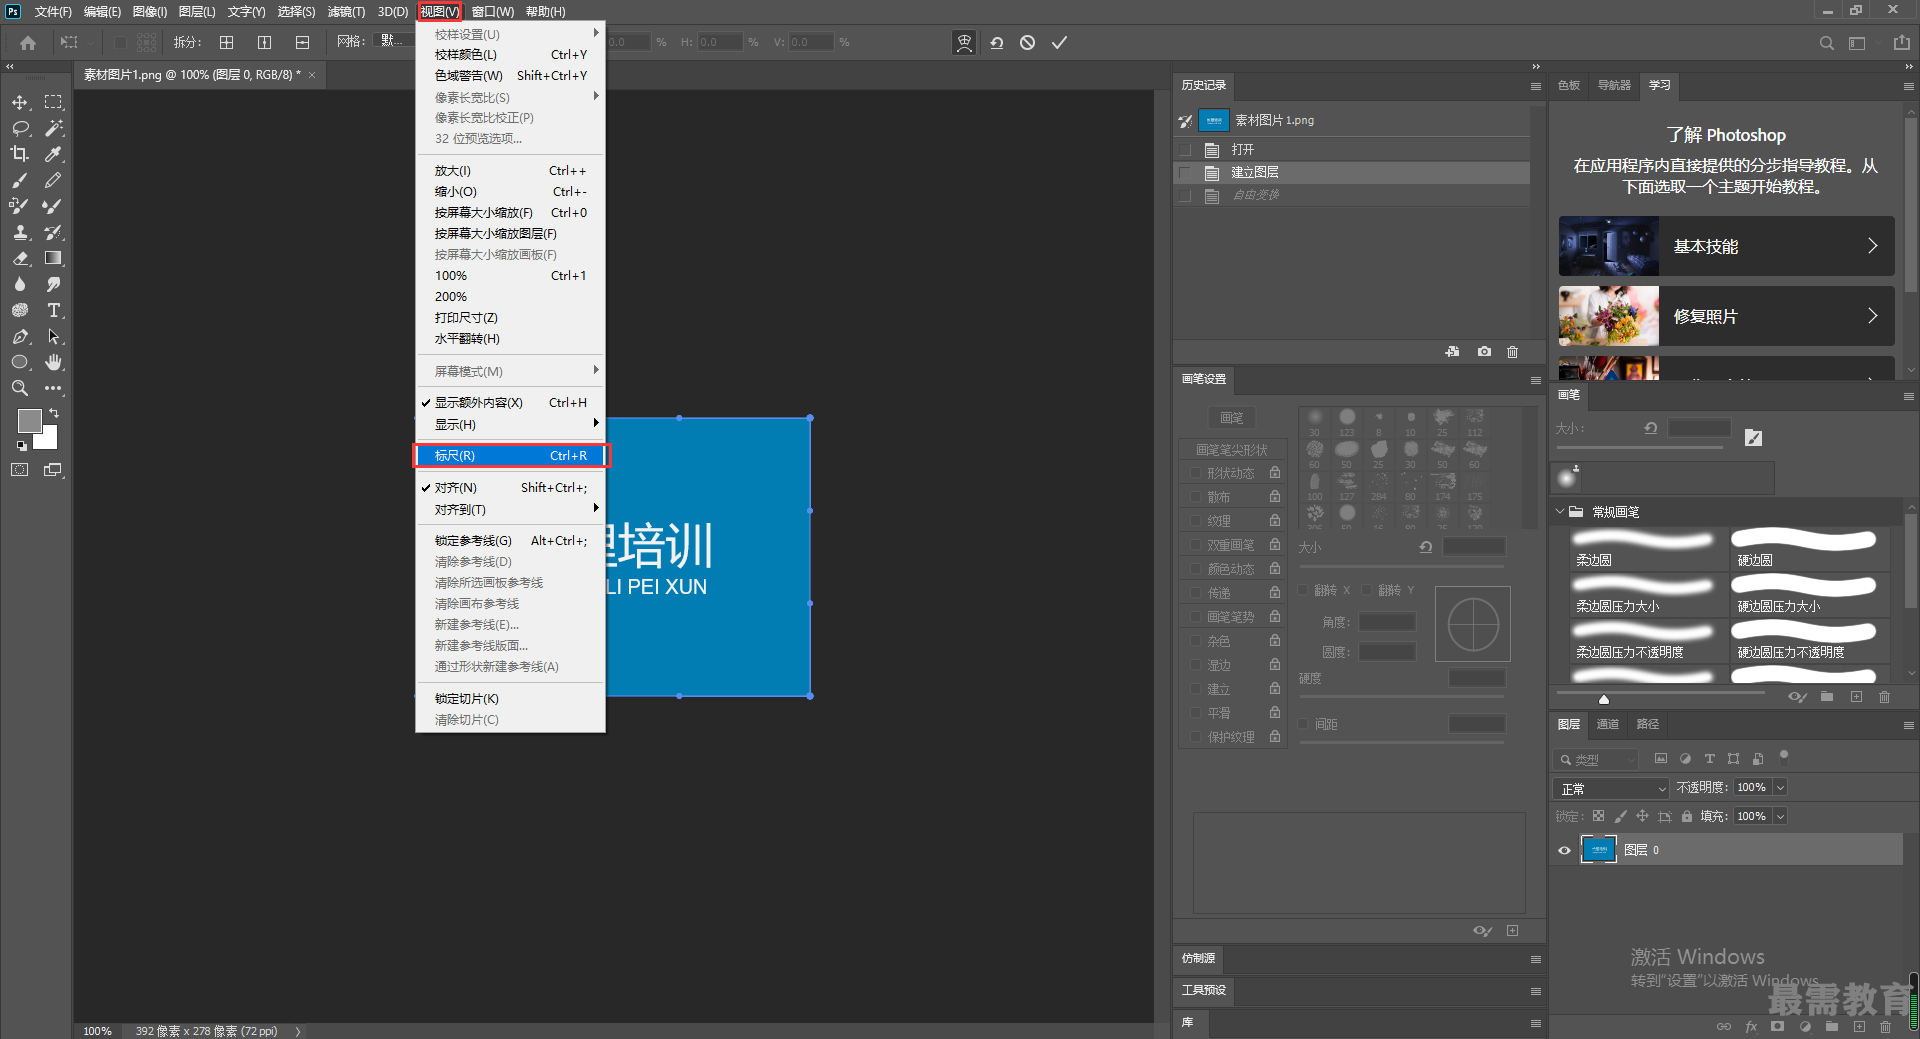
Task: Cancel the transform in options bar
Action: click(x=1027, y=42)
